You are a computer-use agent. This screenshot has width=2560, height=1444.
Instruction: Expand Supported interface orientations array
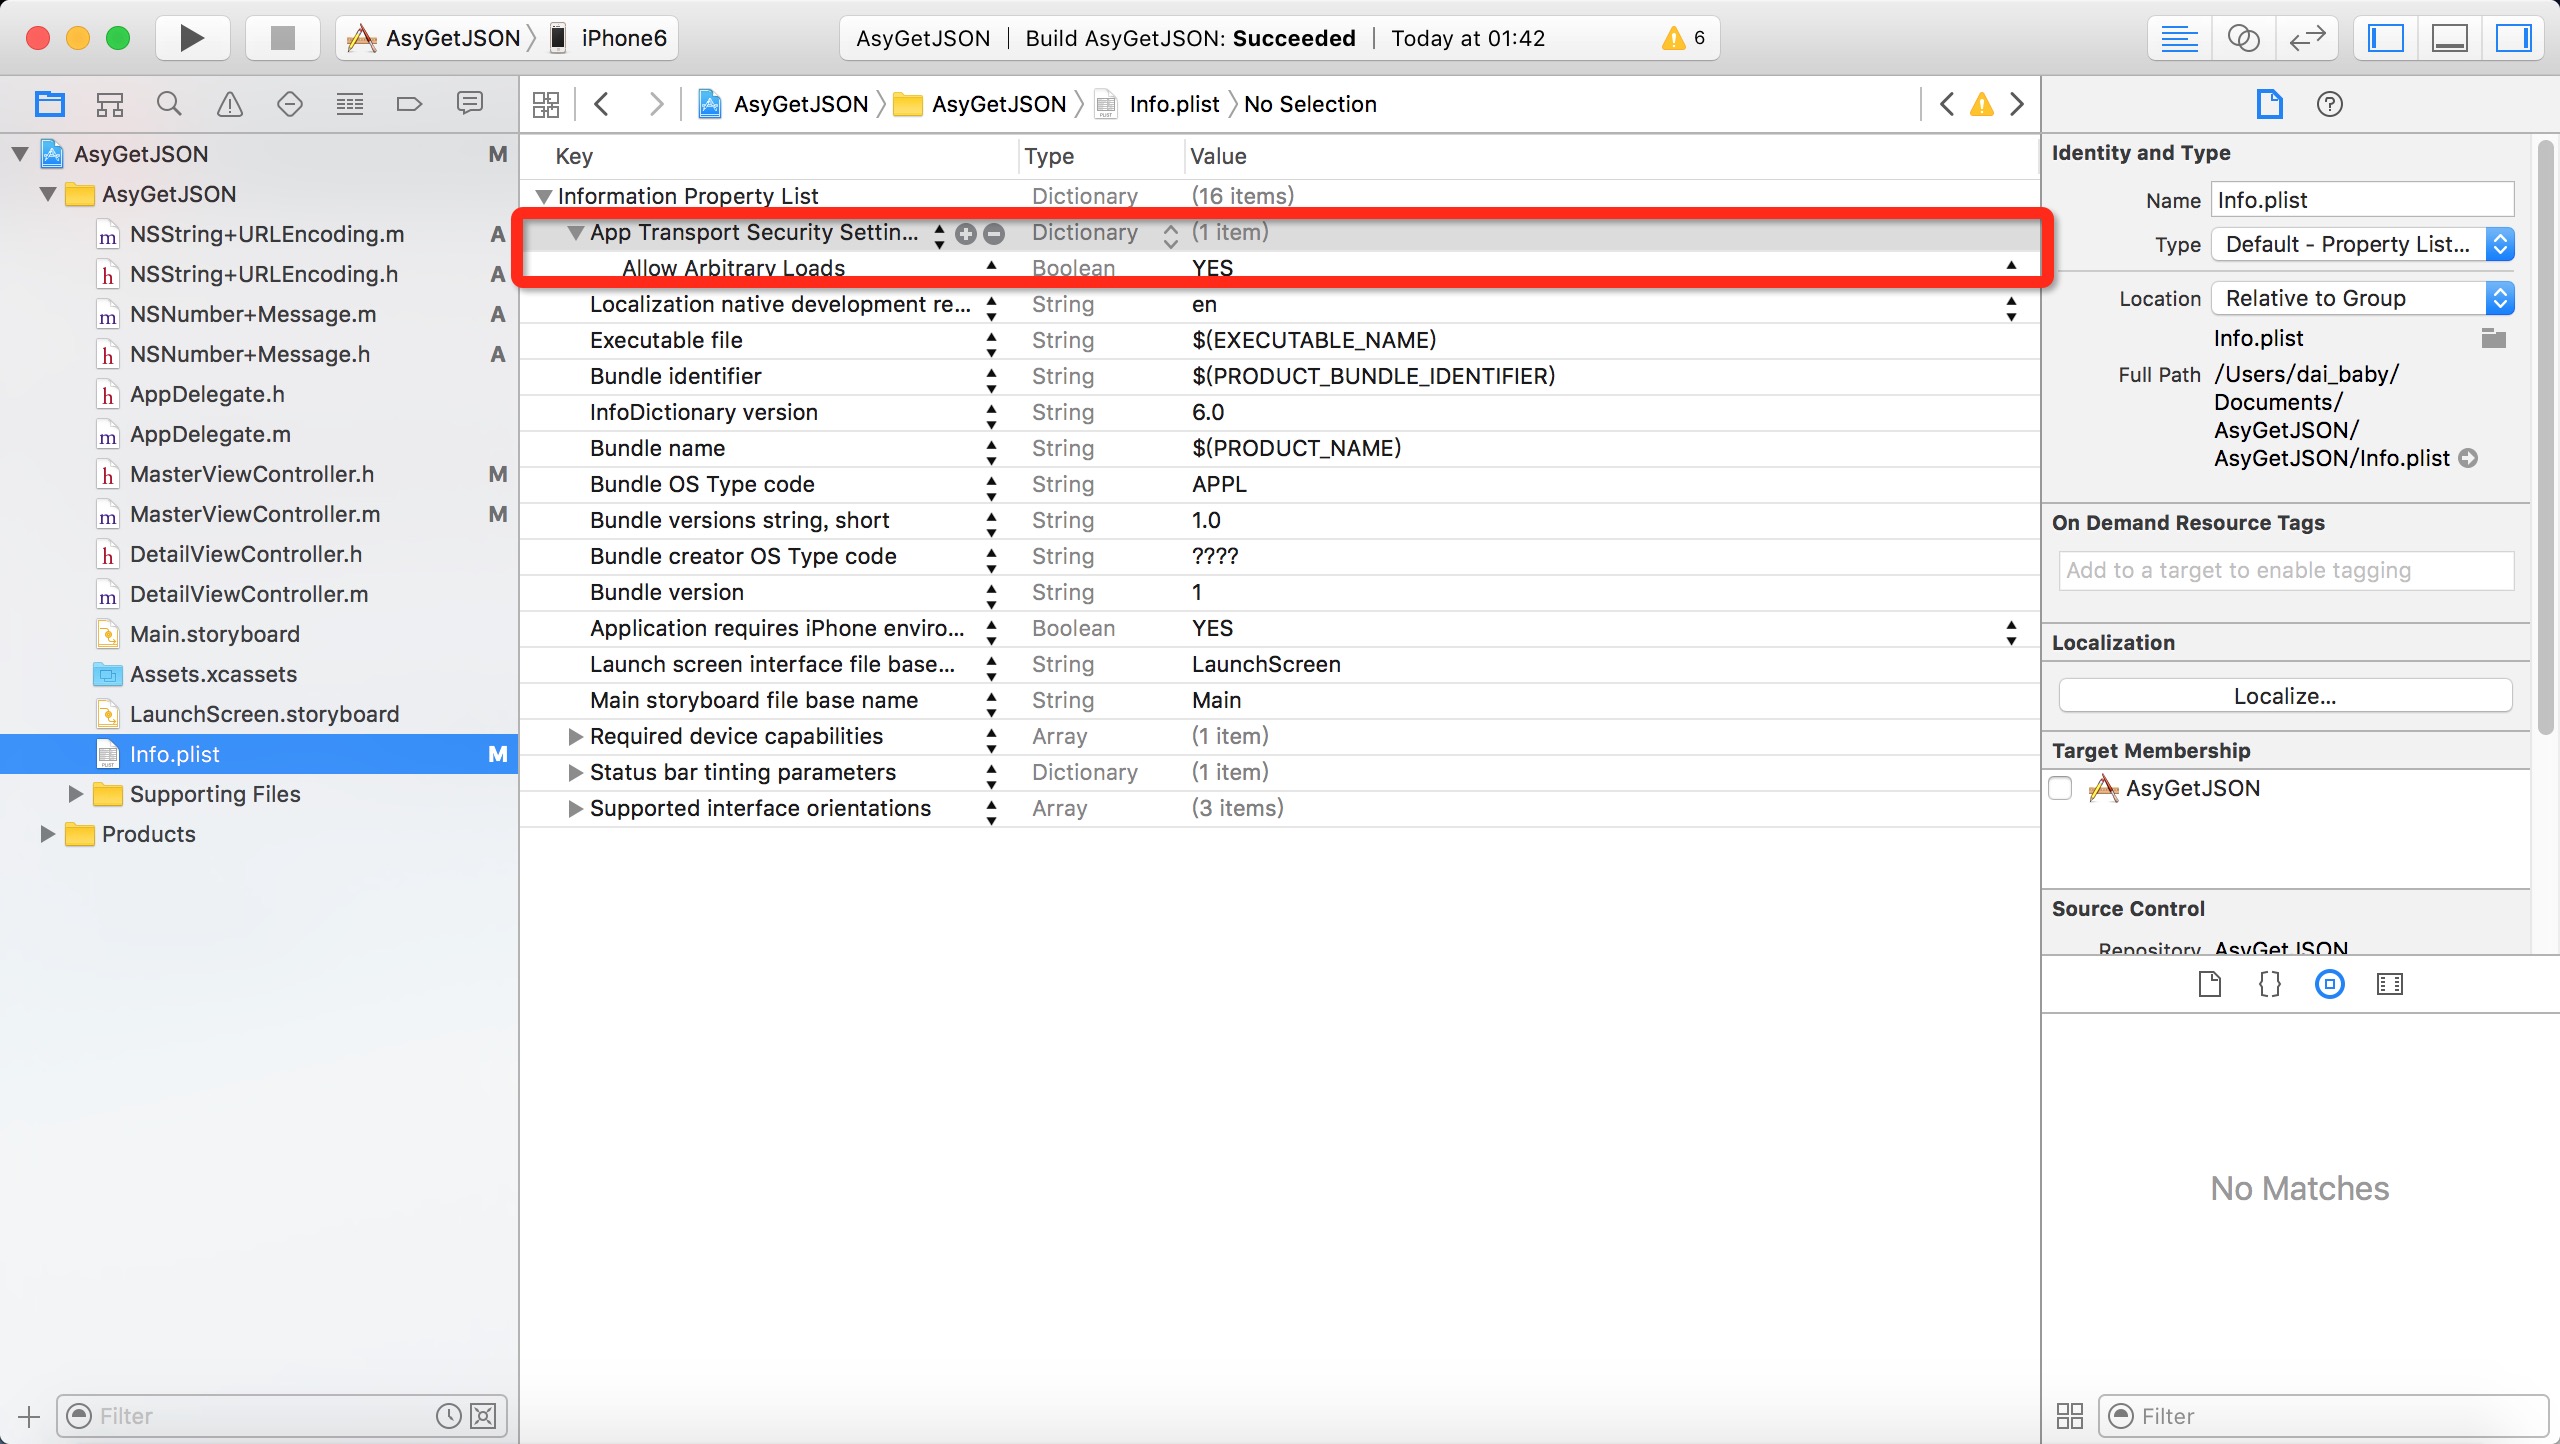pos(571,807)
